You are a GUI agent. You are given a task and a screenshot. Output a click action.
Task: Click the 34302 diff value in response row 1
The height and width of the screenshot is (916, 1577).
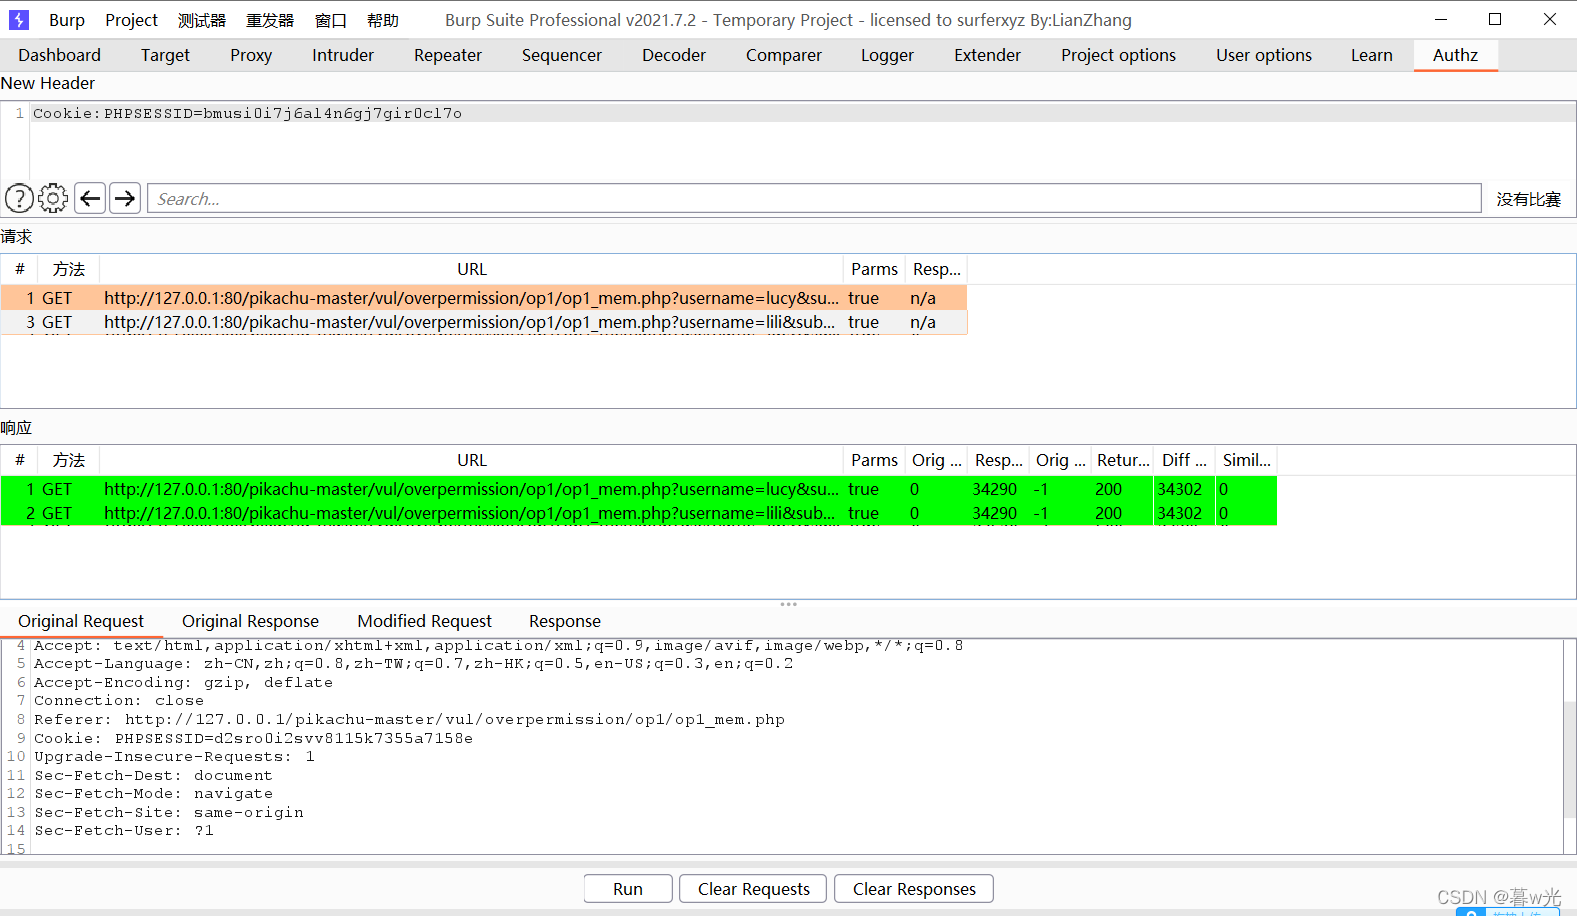1180,489
